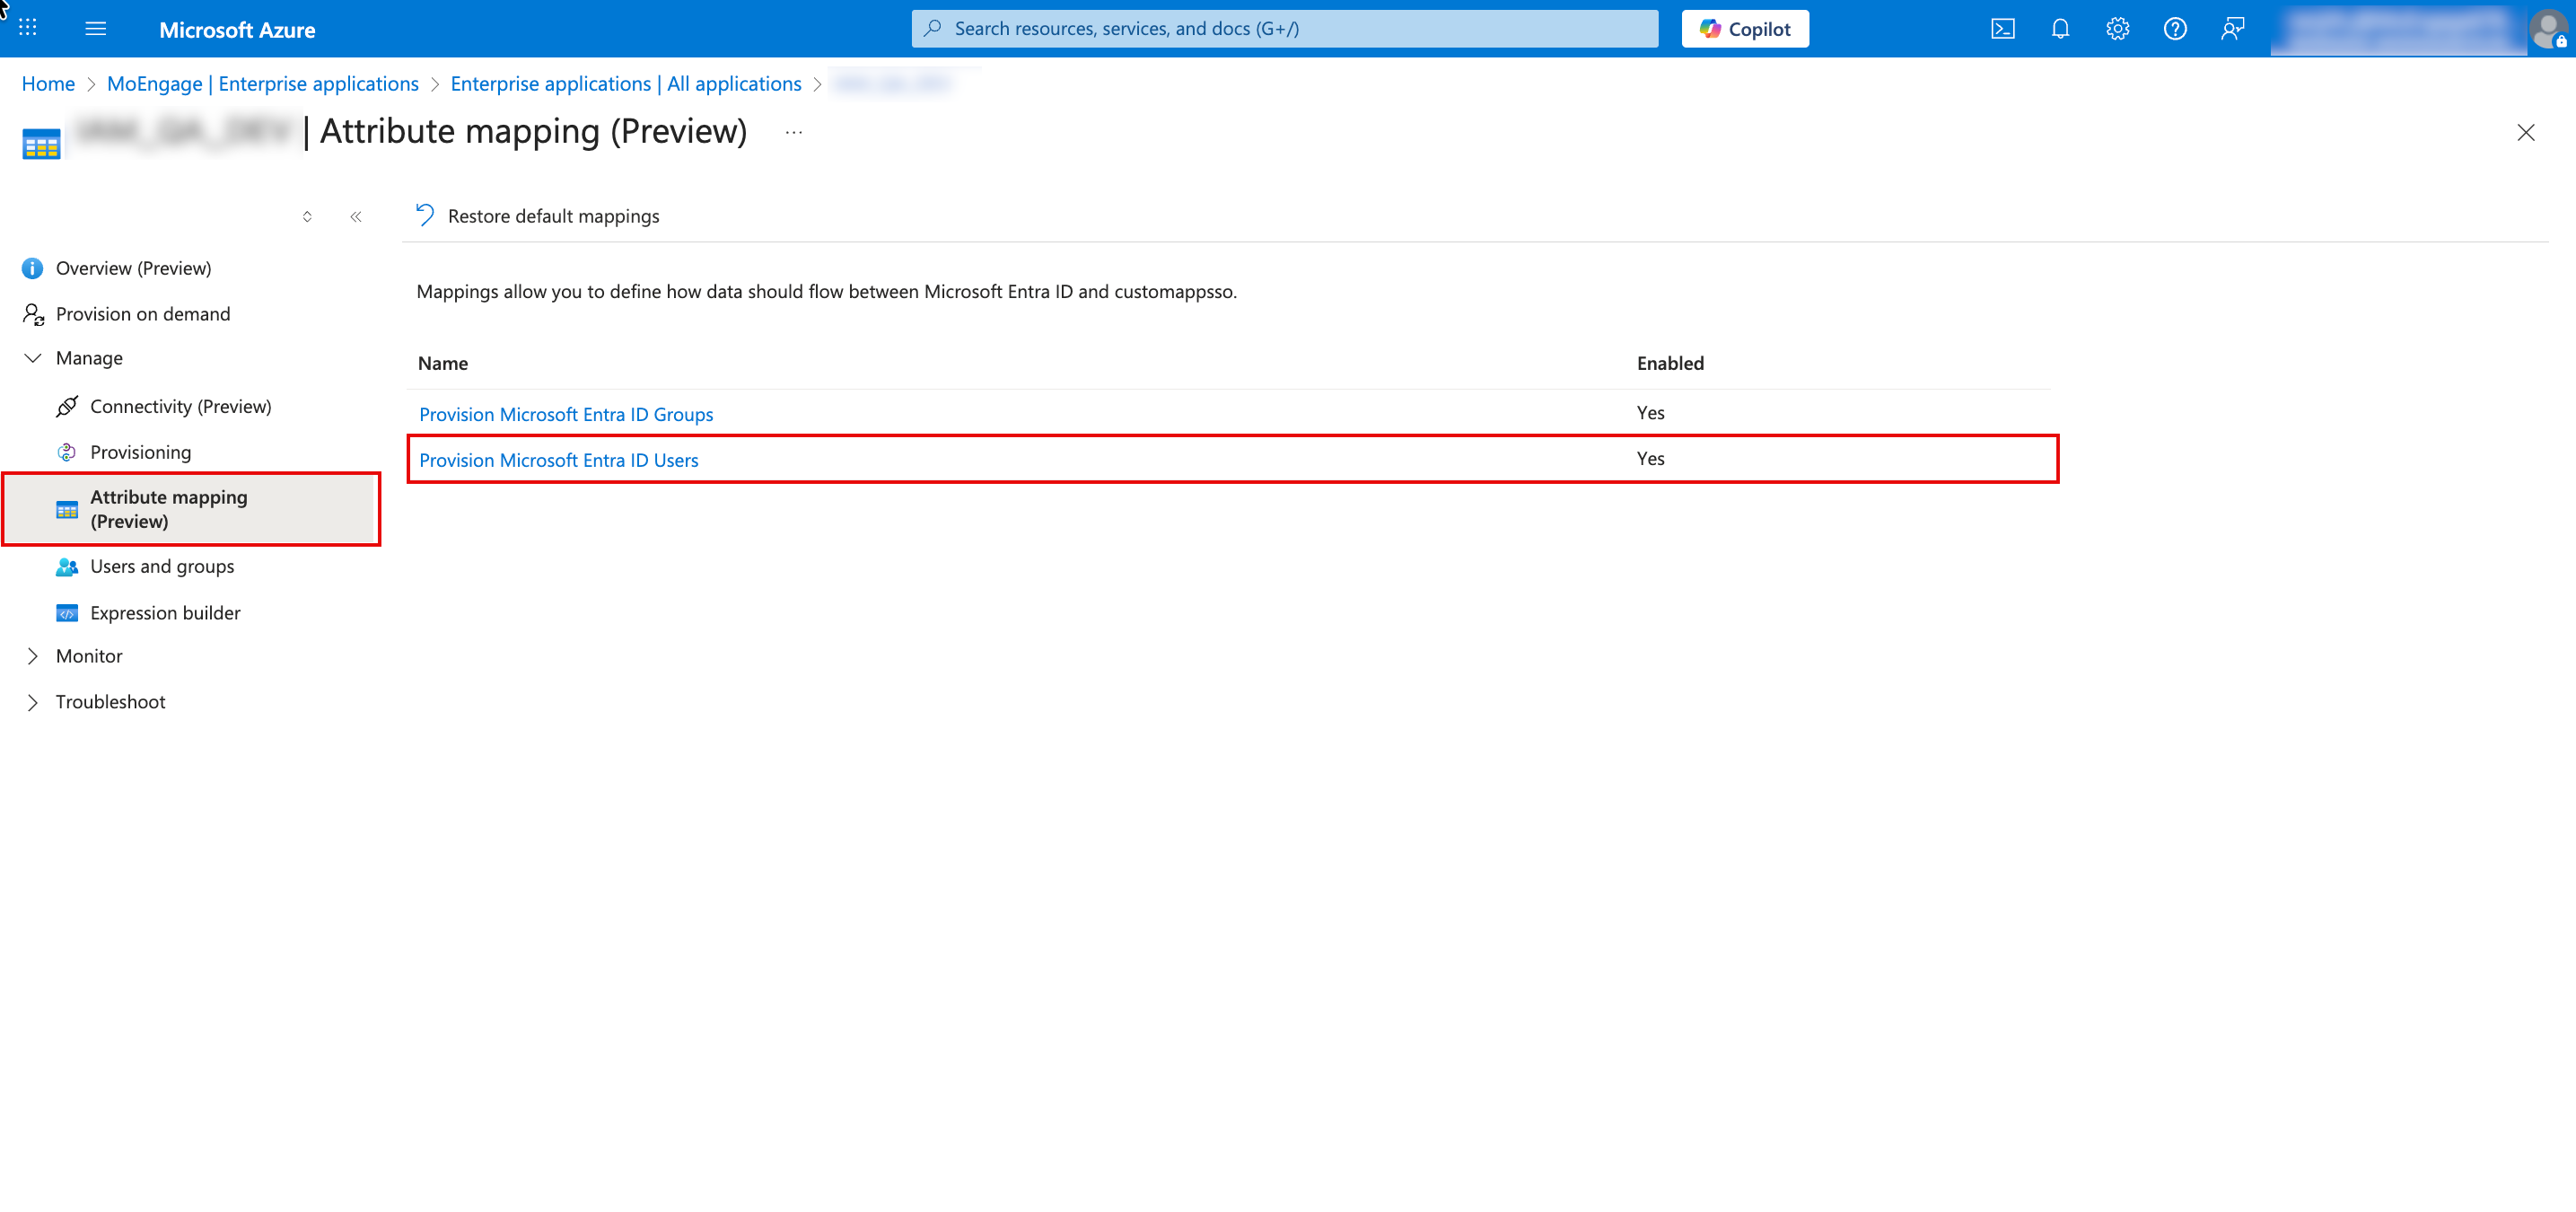
Task: Collapse the sidebar with double chevron
Action: pos(356,216)
